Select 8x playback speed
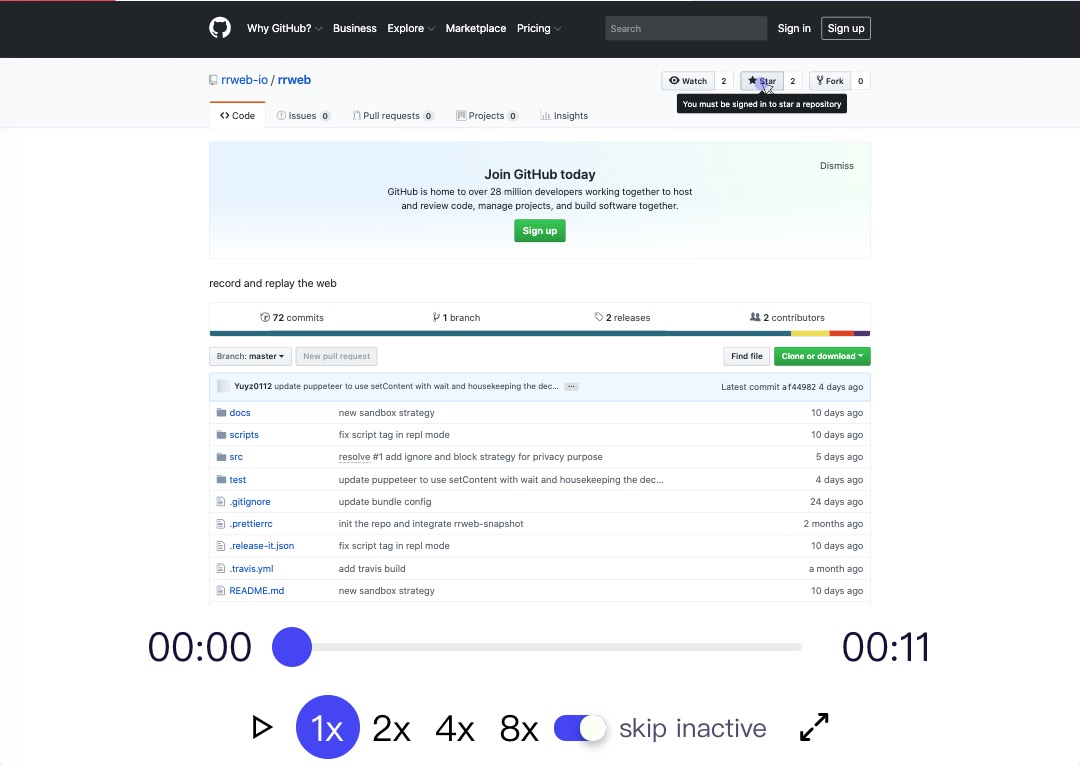 click(x=519, y=728)
